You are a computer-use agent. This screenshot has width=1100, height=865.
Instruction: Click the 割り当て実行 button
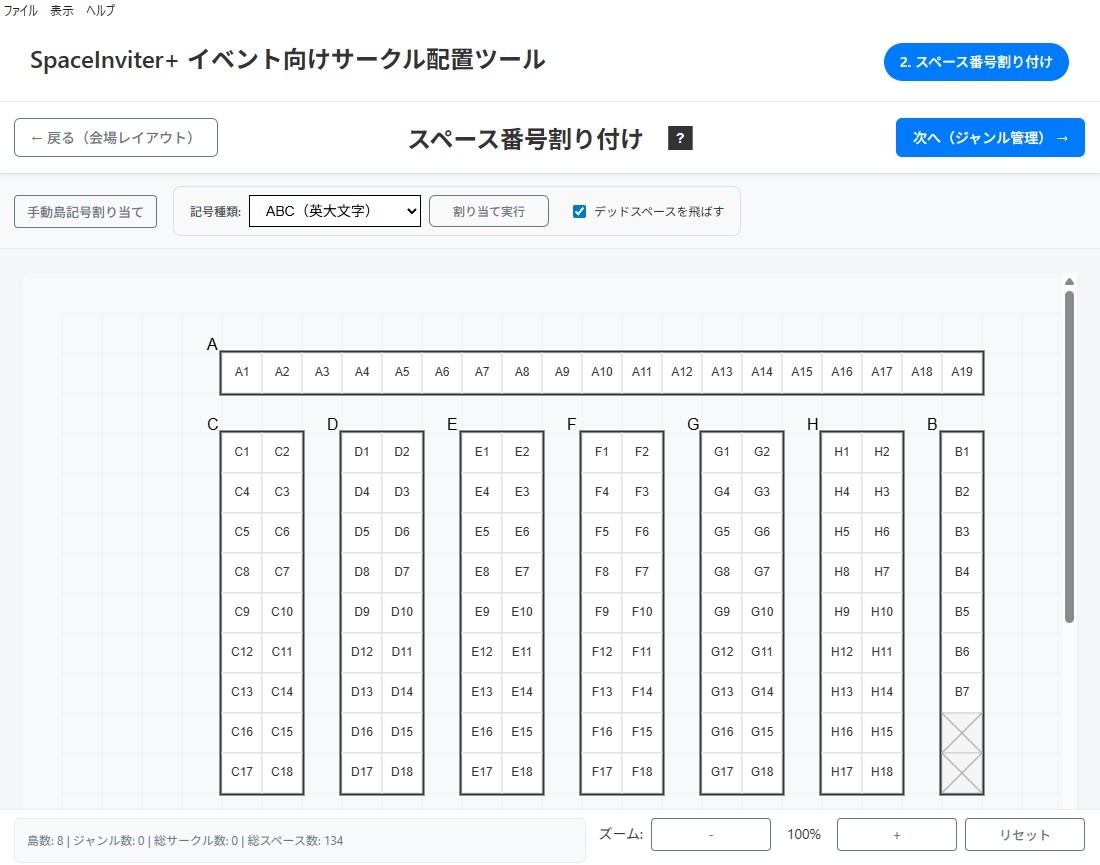click(x=489, y=211)
